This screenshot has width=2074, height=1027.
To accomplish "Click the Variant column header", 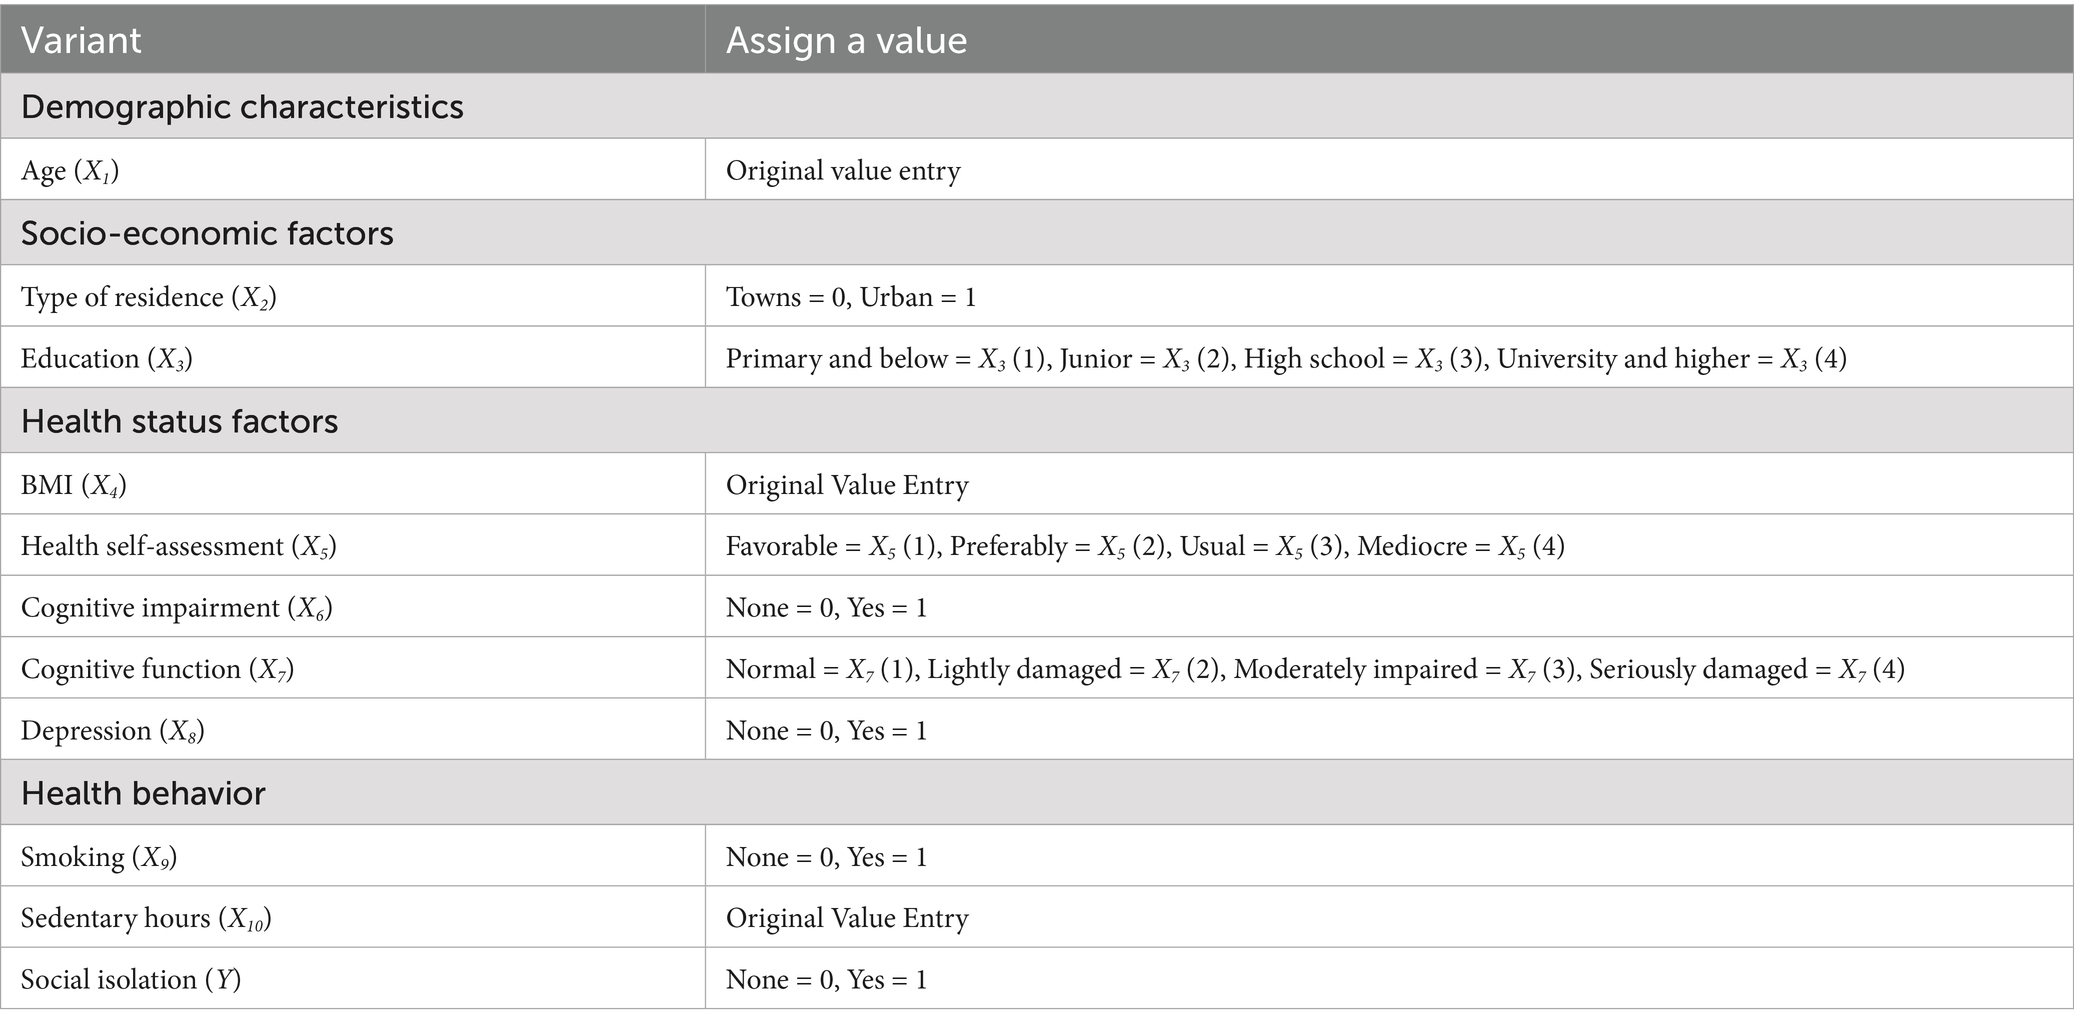I will 353,40.
